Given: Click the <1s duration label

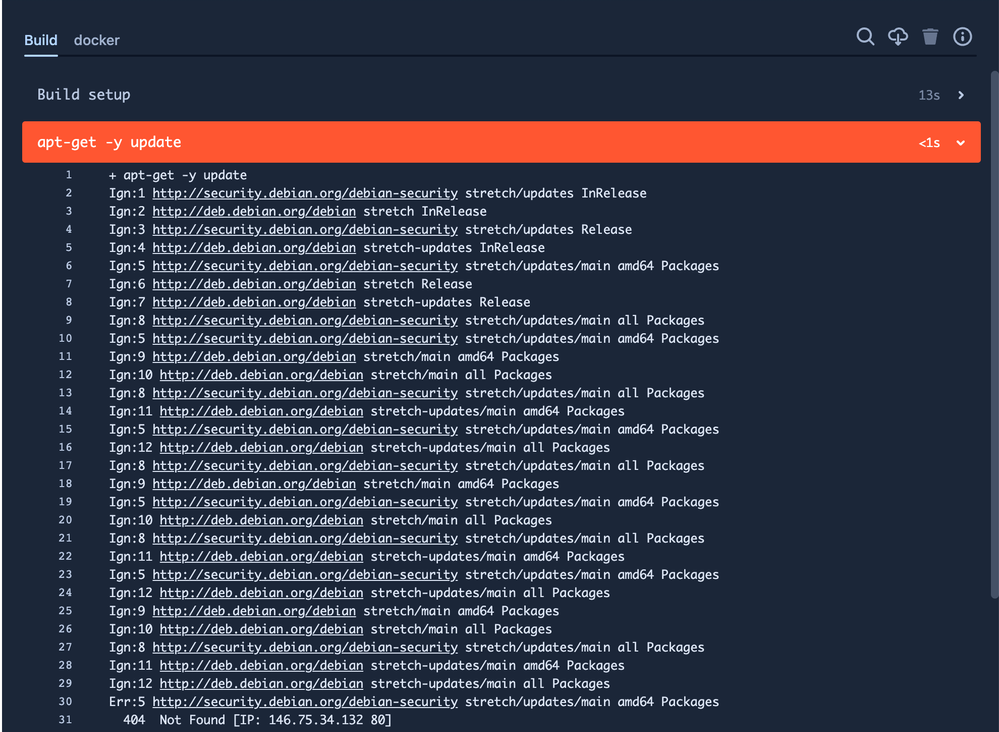Looking at the screenshot, I should tap(929, 143).
